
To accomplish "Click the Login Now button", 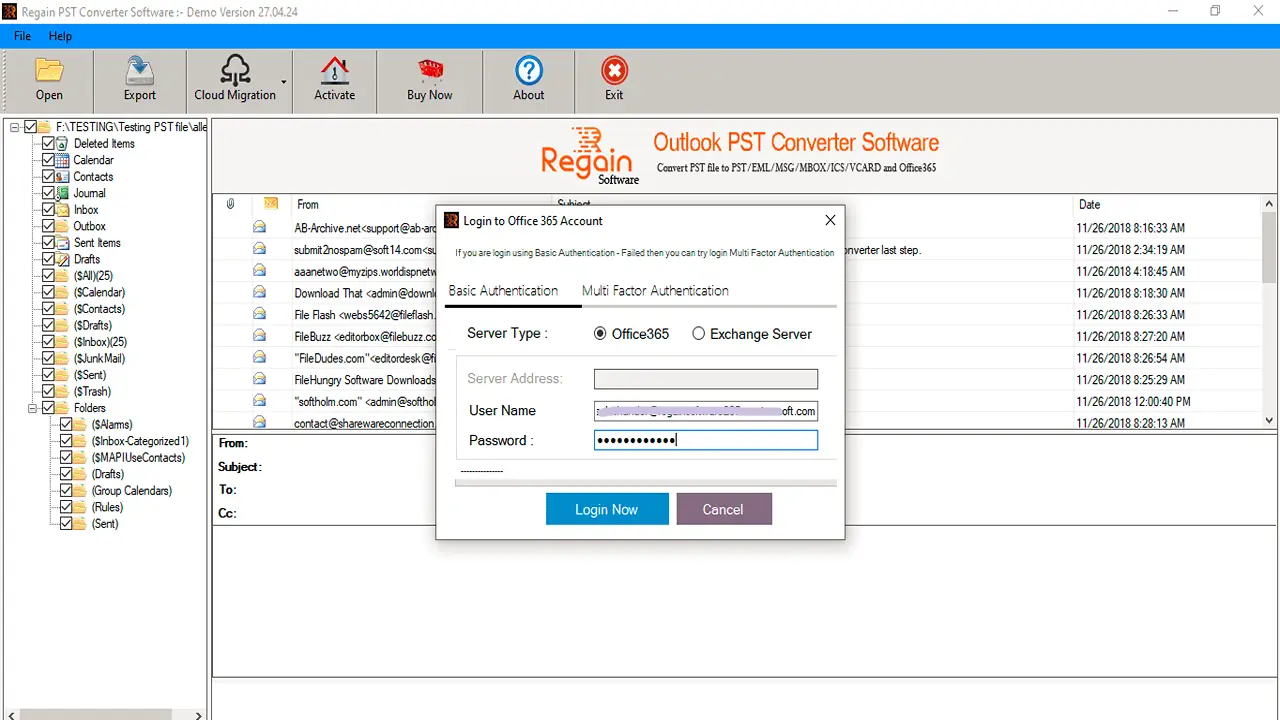I will tap(606, 509).
